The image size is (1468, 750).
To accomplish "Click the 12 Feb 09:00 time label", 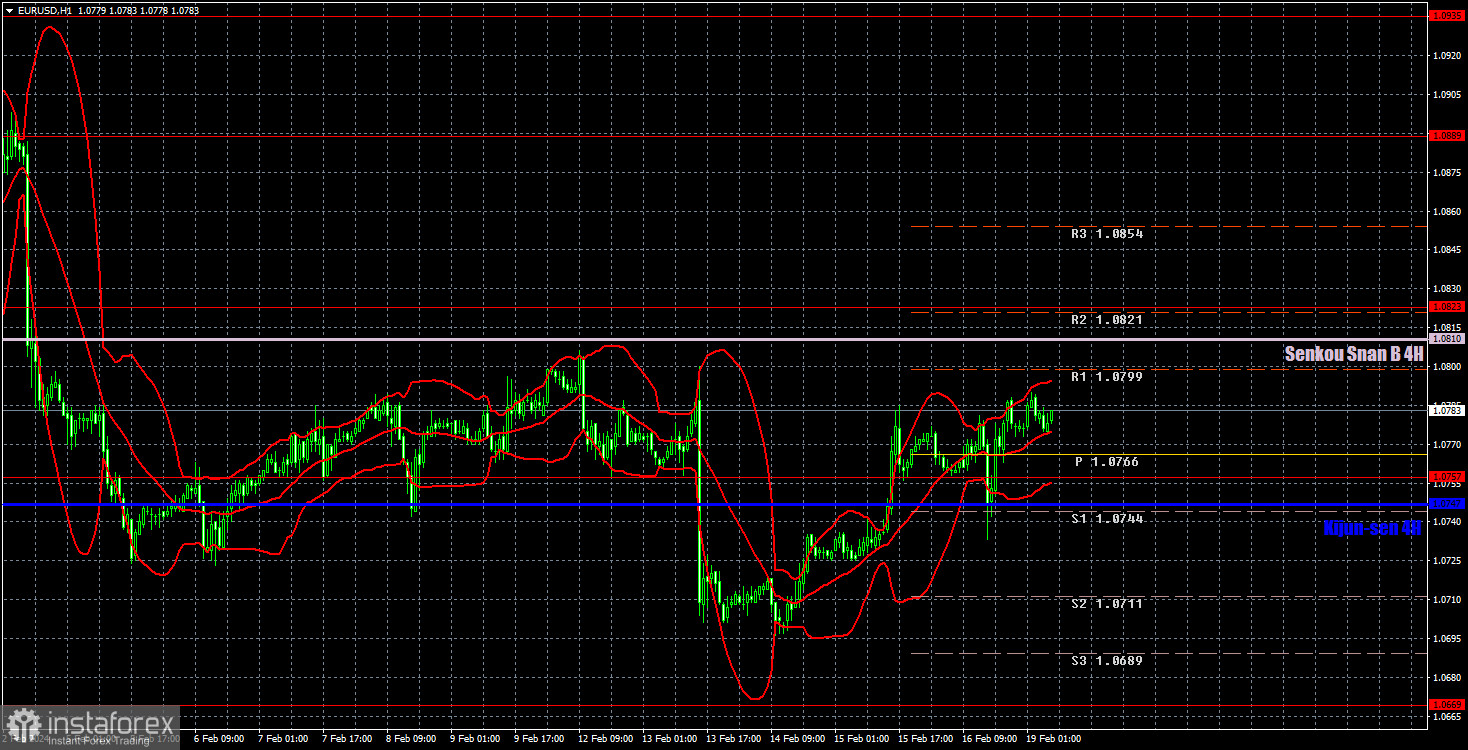I will (606, 739).
